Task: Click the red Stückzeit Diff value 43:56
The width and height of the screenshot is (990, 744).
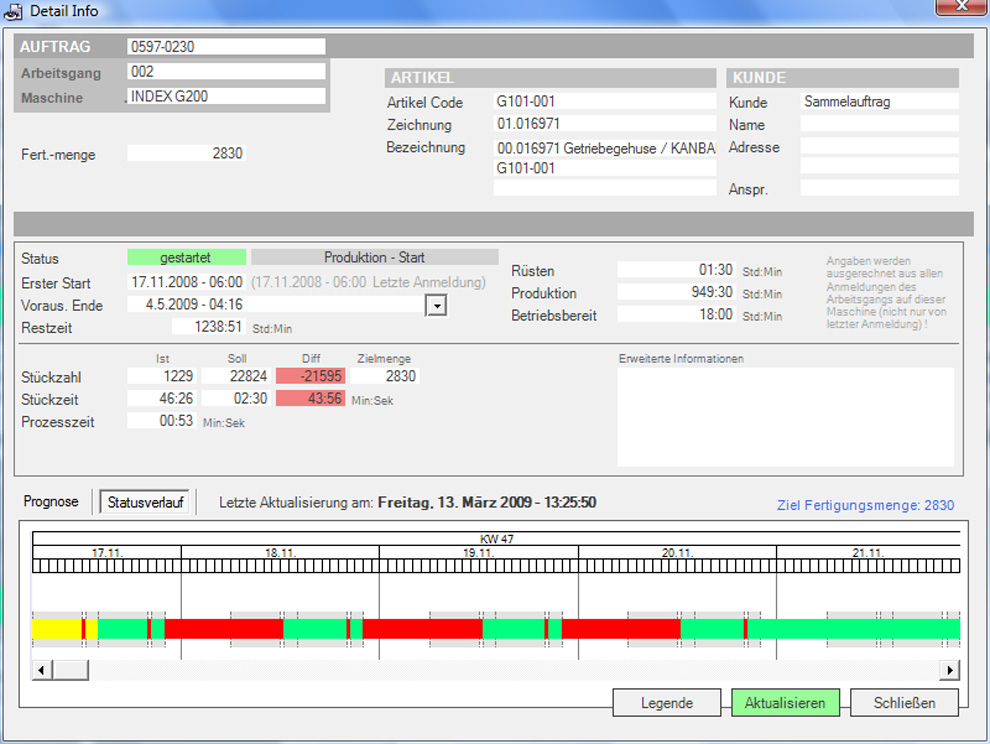Action: tap(311, 399)
